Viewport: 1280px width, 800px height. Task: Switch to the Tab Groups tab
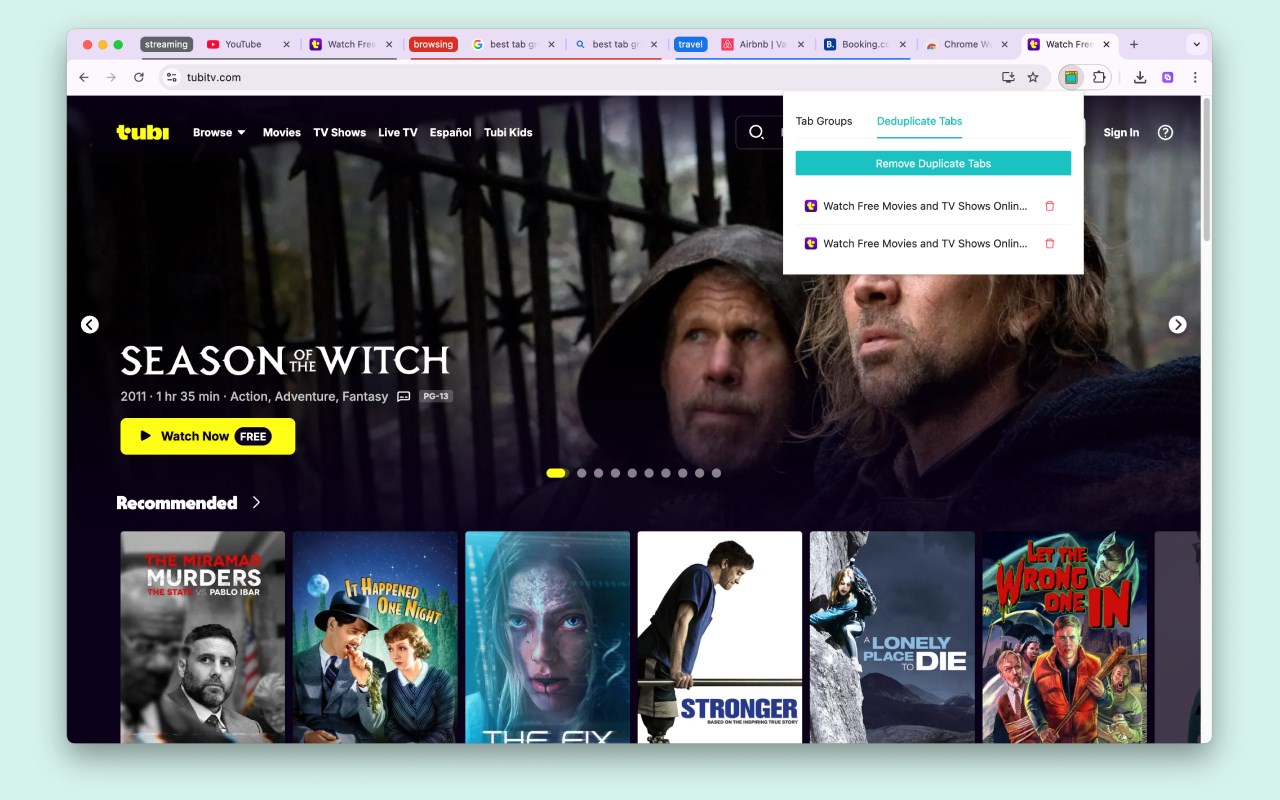(824, 121)
